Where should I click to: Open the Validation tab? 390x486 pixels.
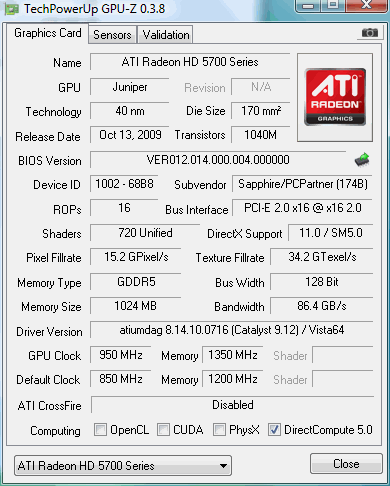coord(165,35)
